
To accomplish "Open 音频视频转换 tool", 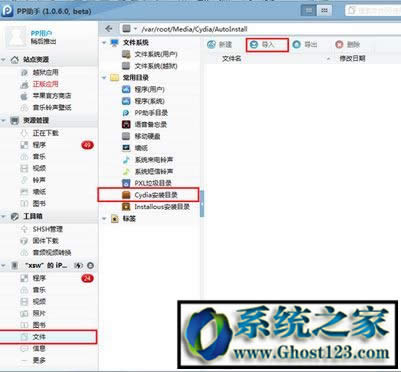I will (52, 253).
